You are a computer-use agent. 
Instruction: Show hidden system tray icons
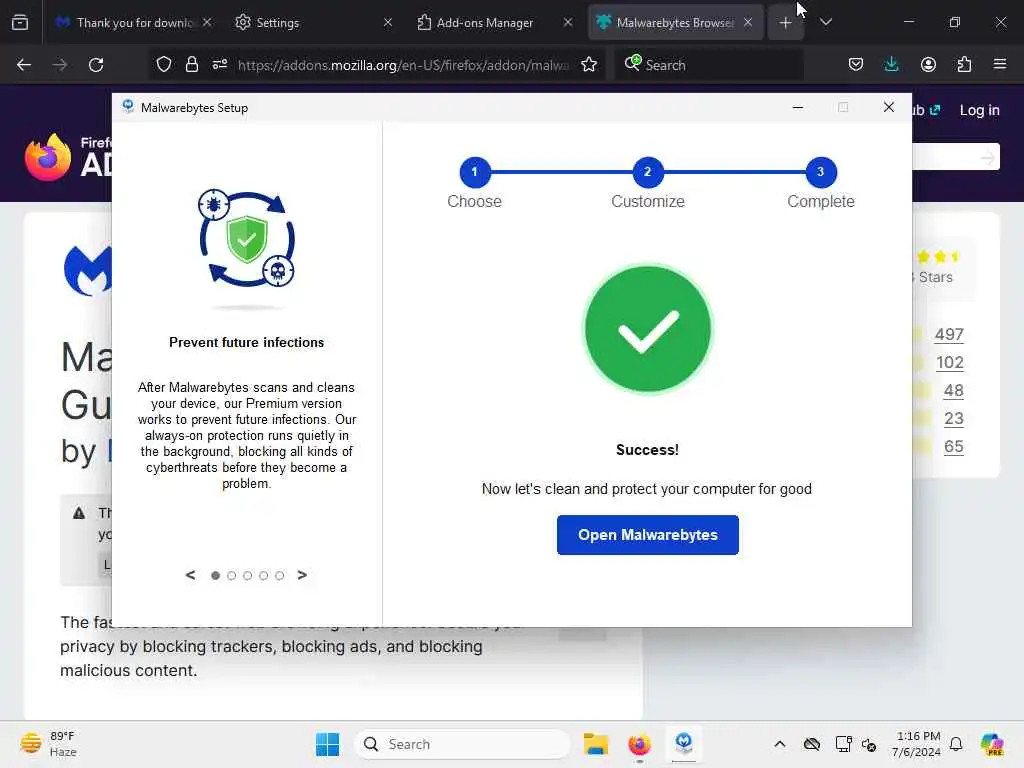coord(779,744)
